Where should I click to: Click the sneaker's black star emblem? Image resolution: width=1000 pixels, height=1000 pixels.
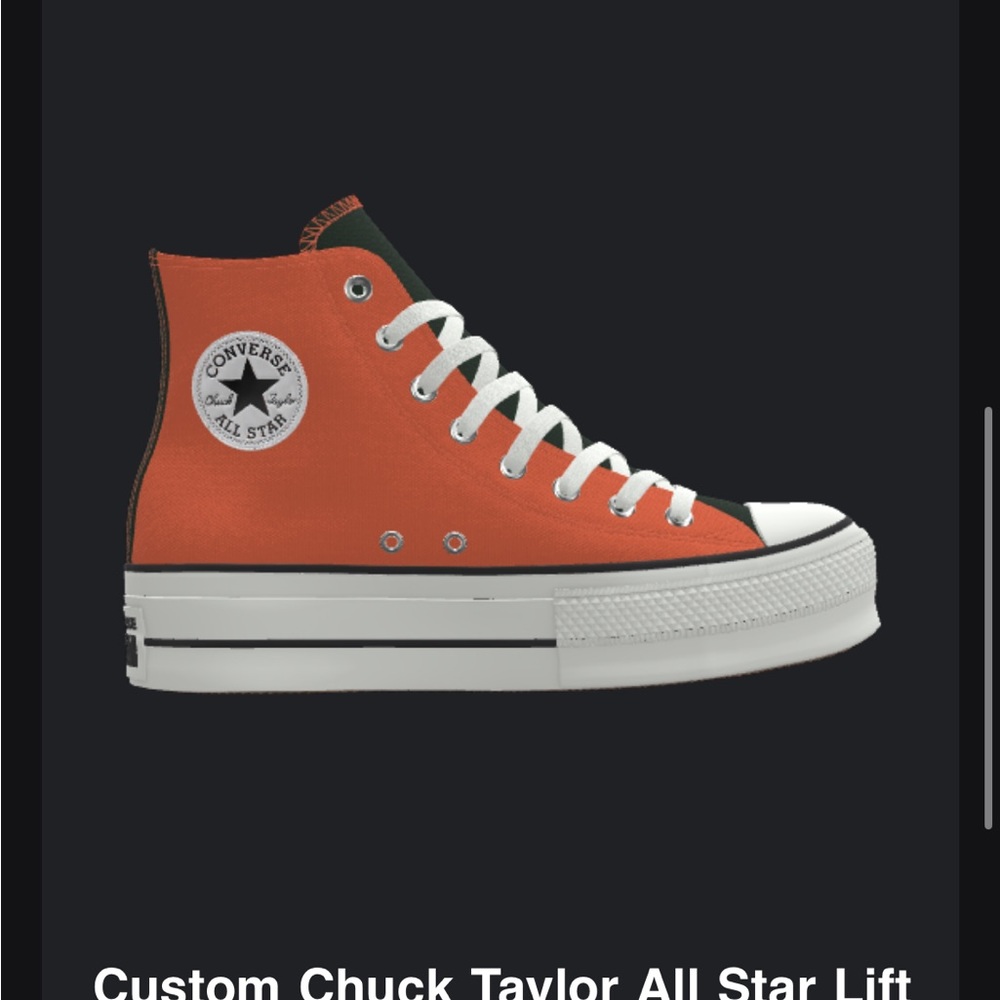click(x=249, y=387)
